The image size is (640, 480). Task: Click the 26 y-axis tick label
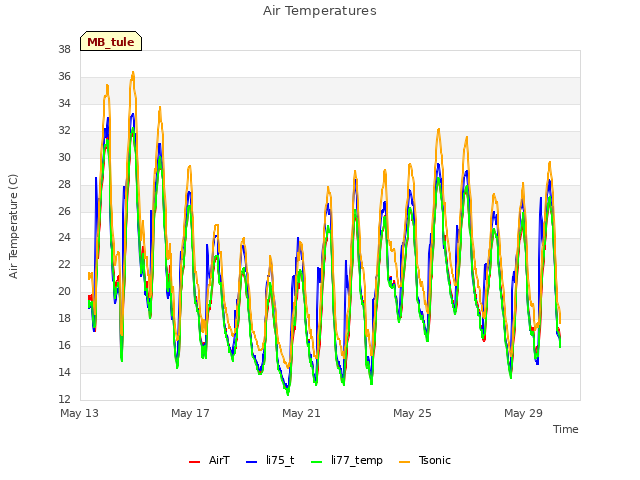point(64,211)
